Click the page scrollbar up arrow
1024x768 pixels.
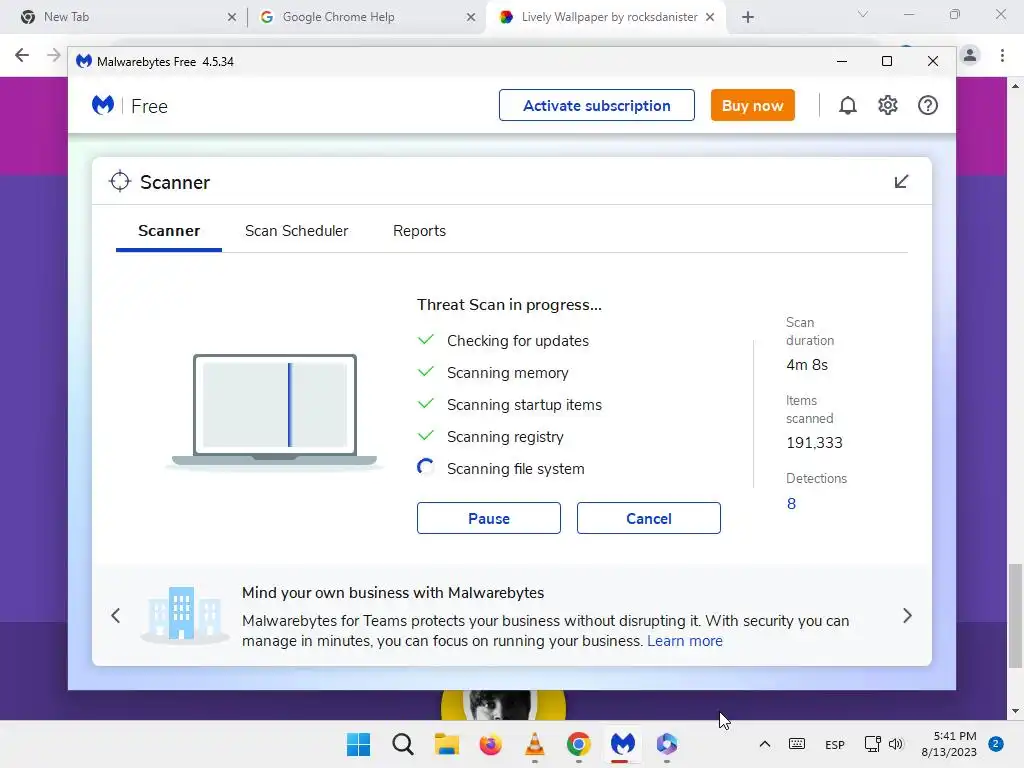coord(1015,86)
